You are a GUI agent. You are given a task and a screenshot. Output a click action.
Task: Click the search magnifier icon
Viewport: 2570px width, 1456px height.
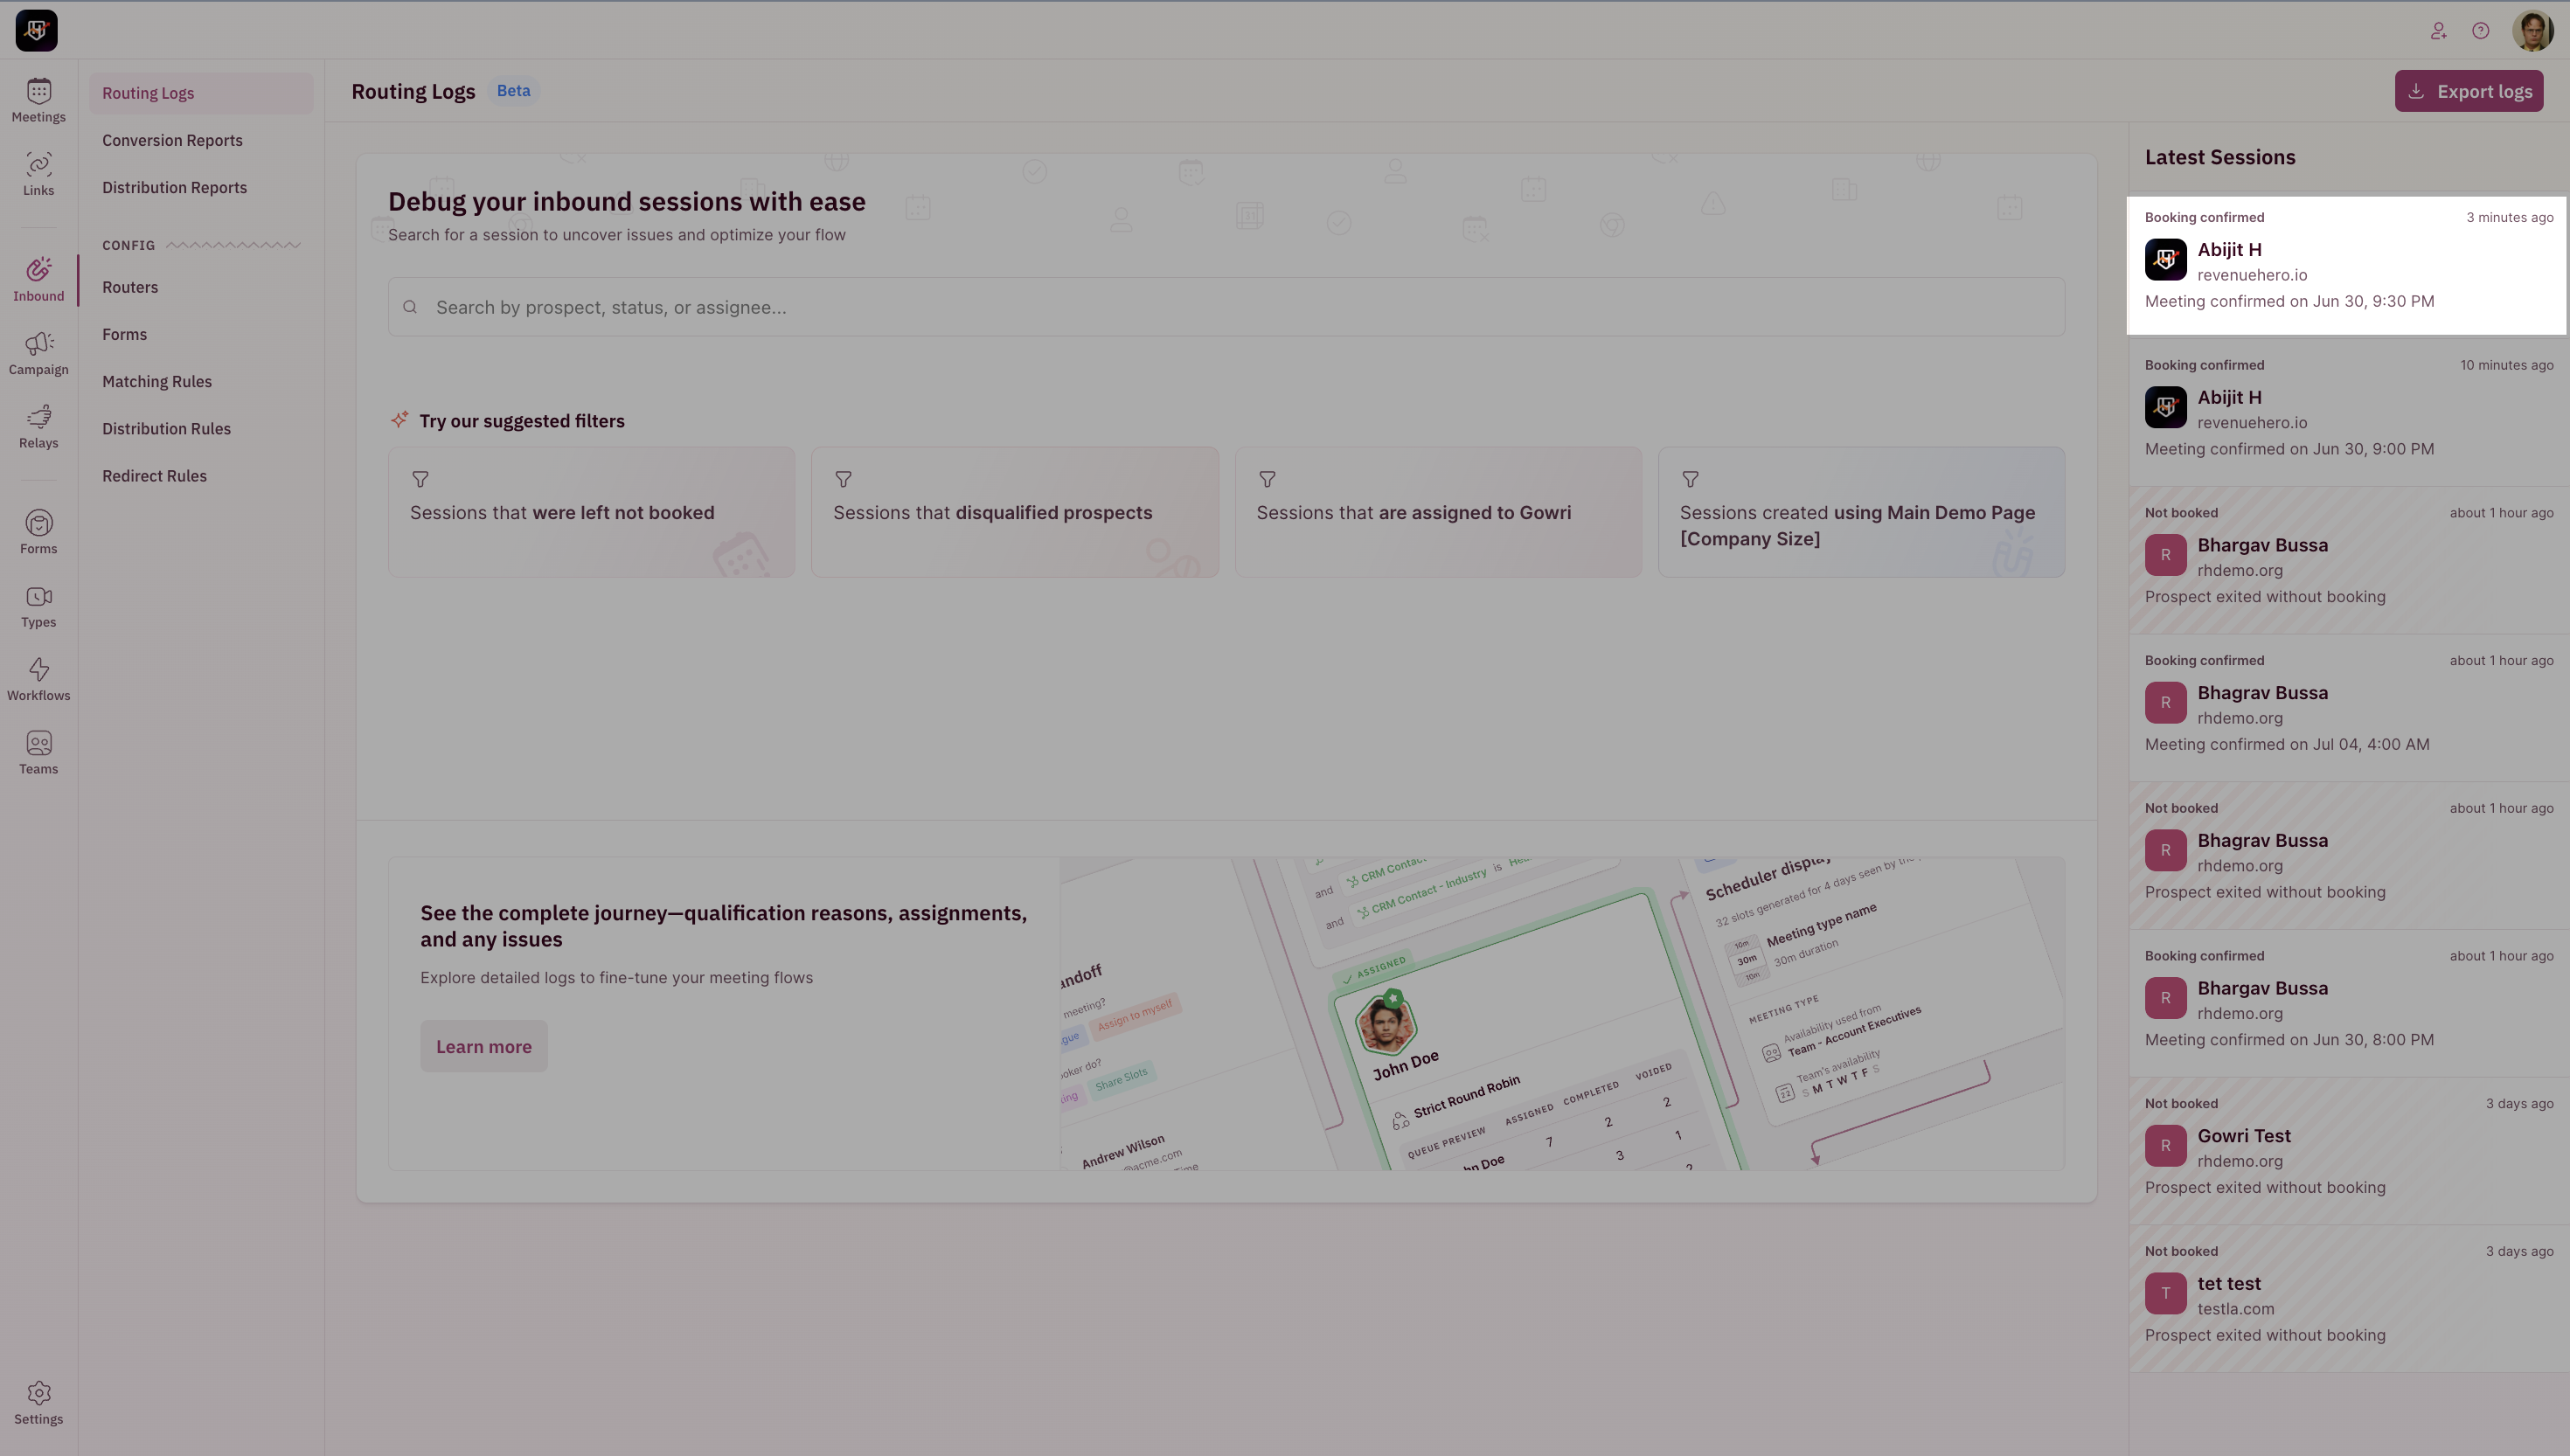[x=410, y=307]
